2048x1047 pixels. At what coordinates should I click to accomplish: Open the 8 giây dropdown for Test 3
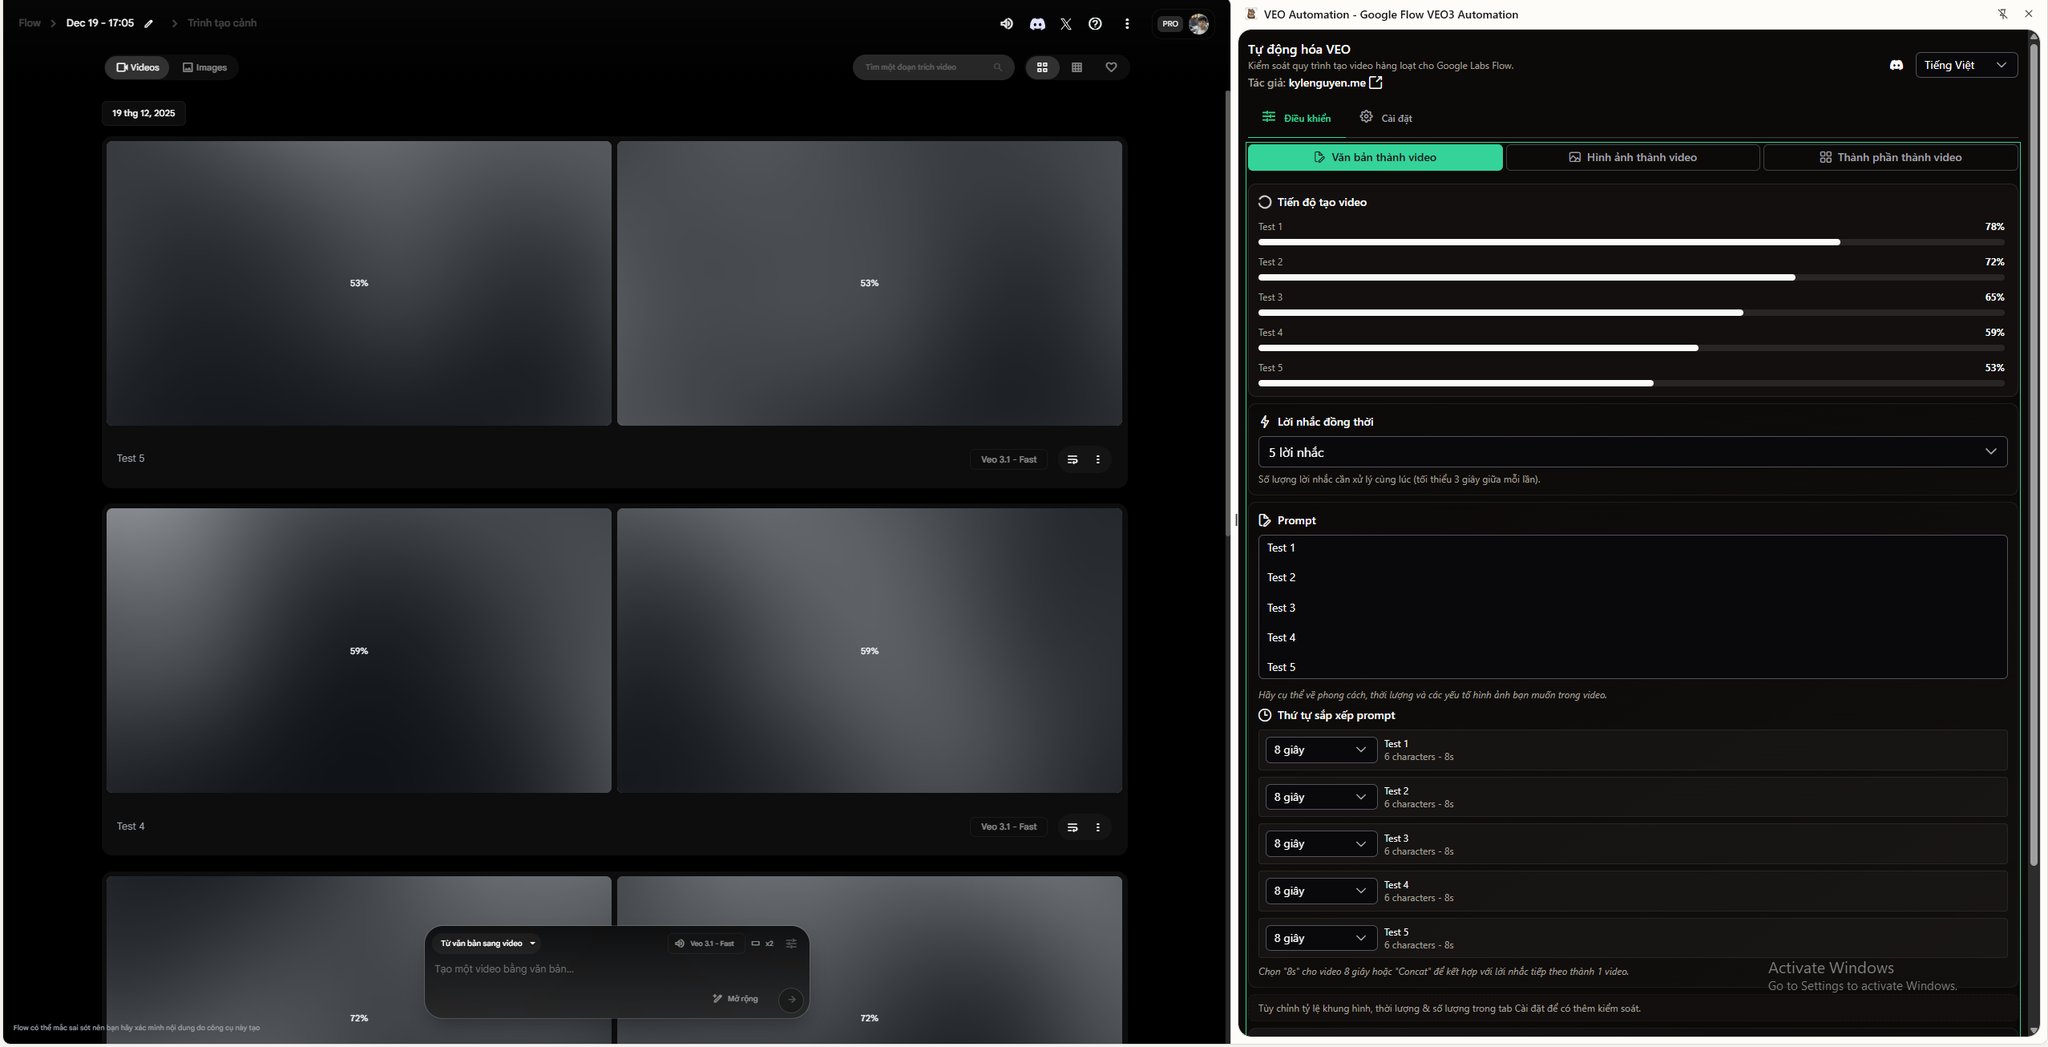coord(1320,844)
